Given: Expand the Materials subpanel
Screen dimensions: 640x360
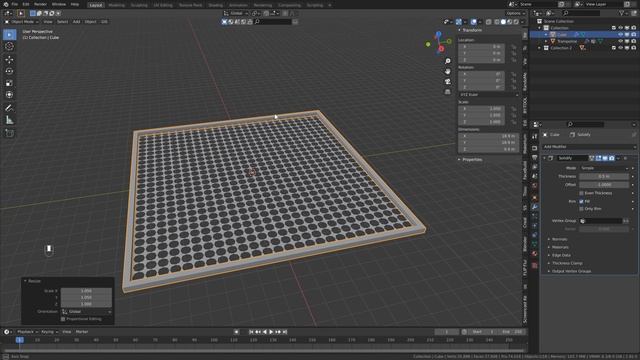Looking at the screenshot, I should tap(560, 247).
